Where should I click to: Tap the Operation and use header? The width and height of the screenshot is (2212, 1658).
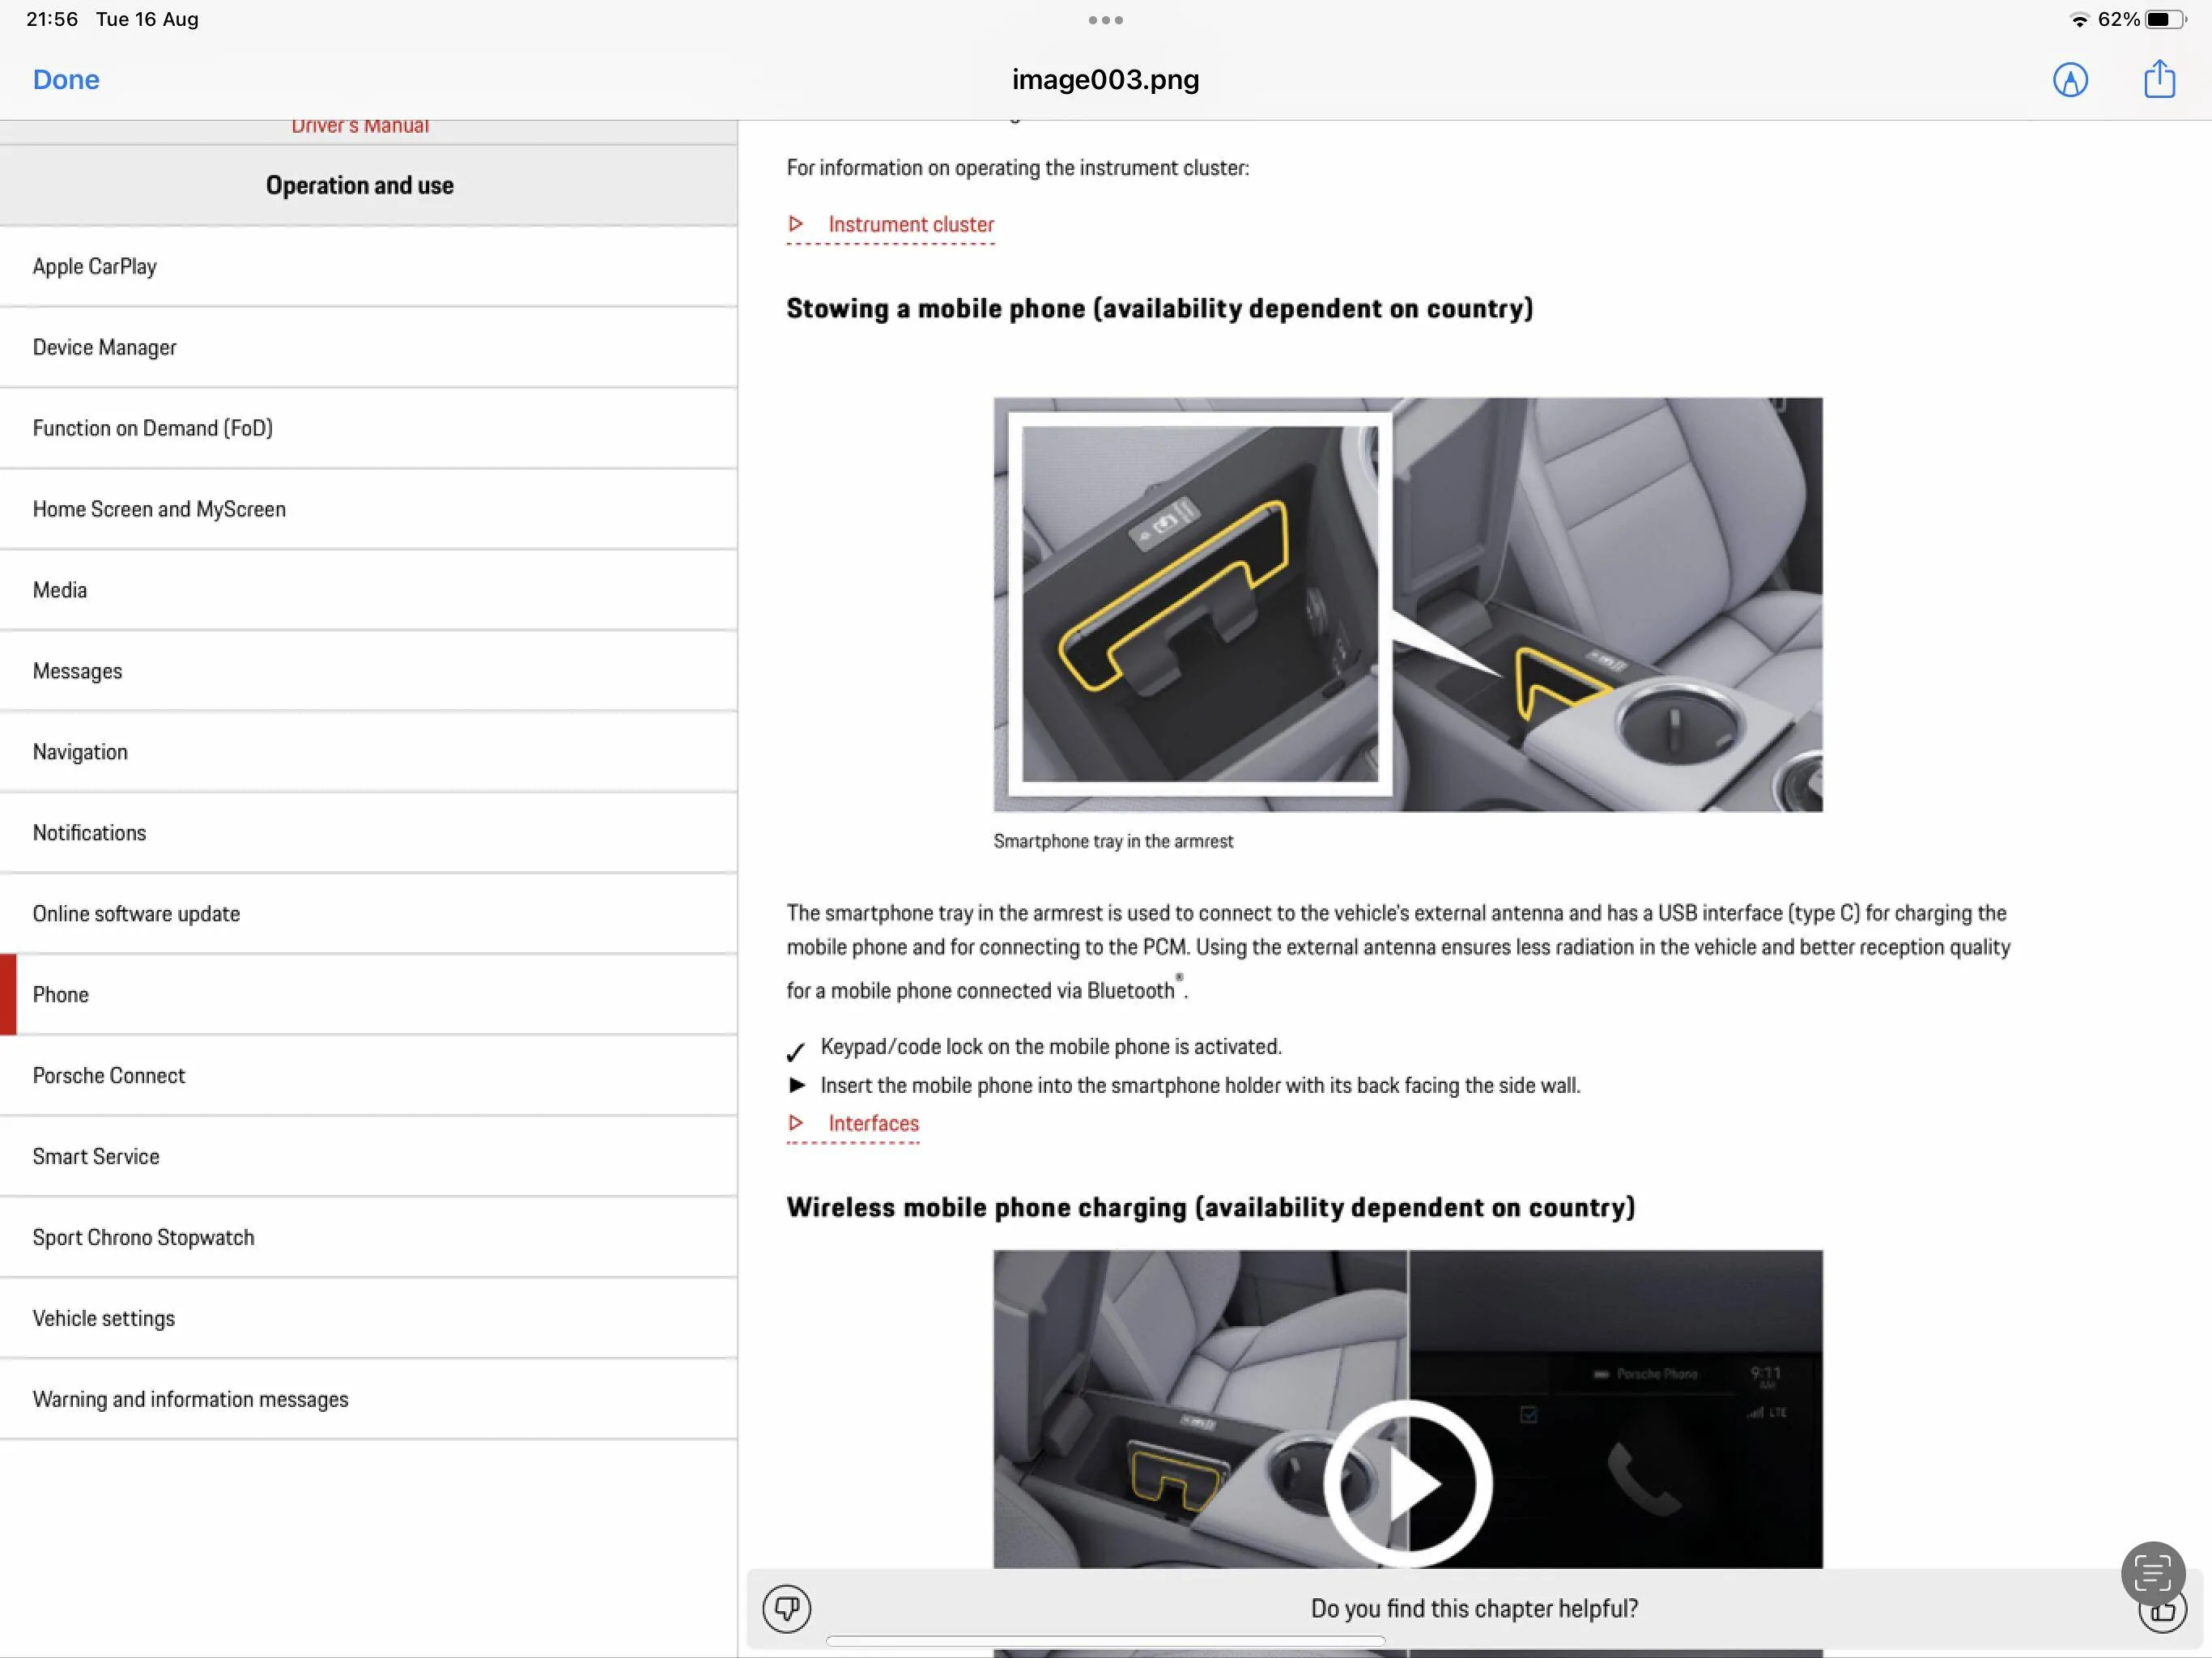point(369,186)
